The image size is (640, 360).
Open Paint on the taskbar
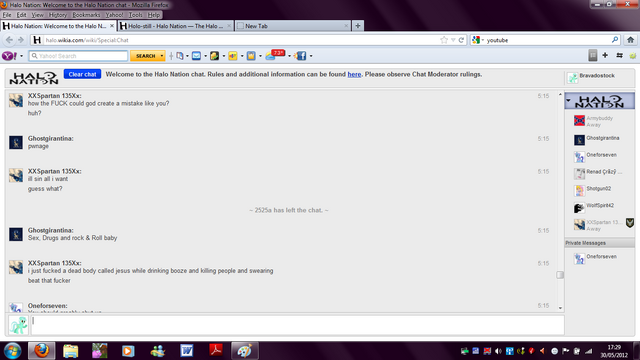click(x=244, y=351)
